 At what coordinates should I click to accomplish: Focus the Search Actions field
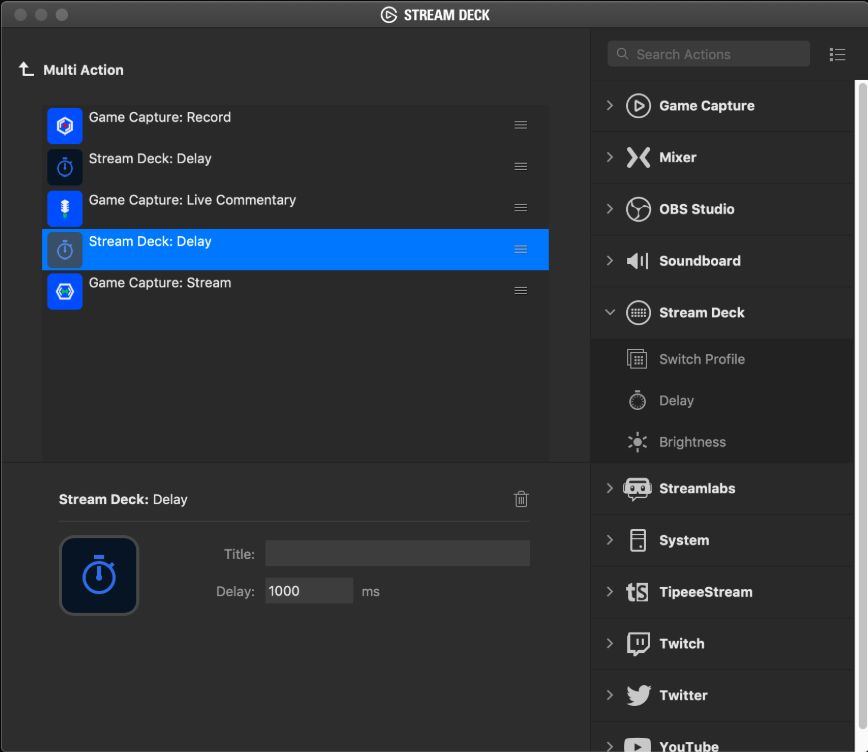click(709, 54)
